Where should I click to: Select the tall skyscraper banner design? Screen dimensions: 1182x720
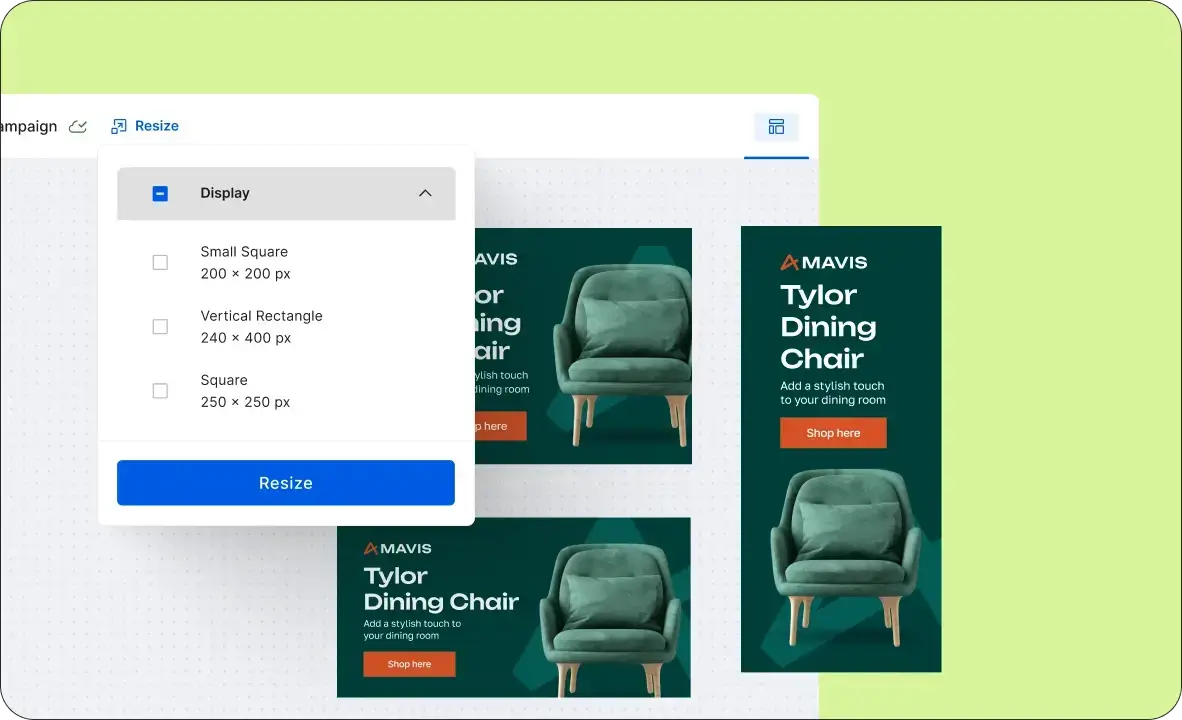(841, 449)
